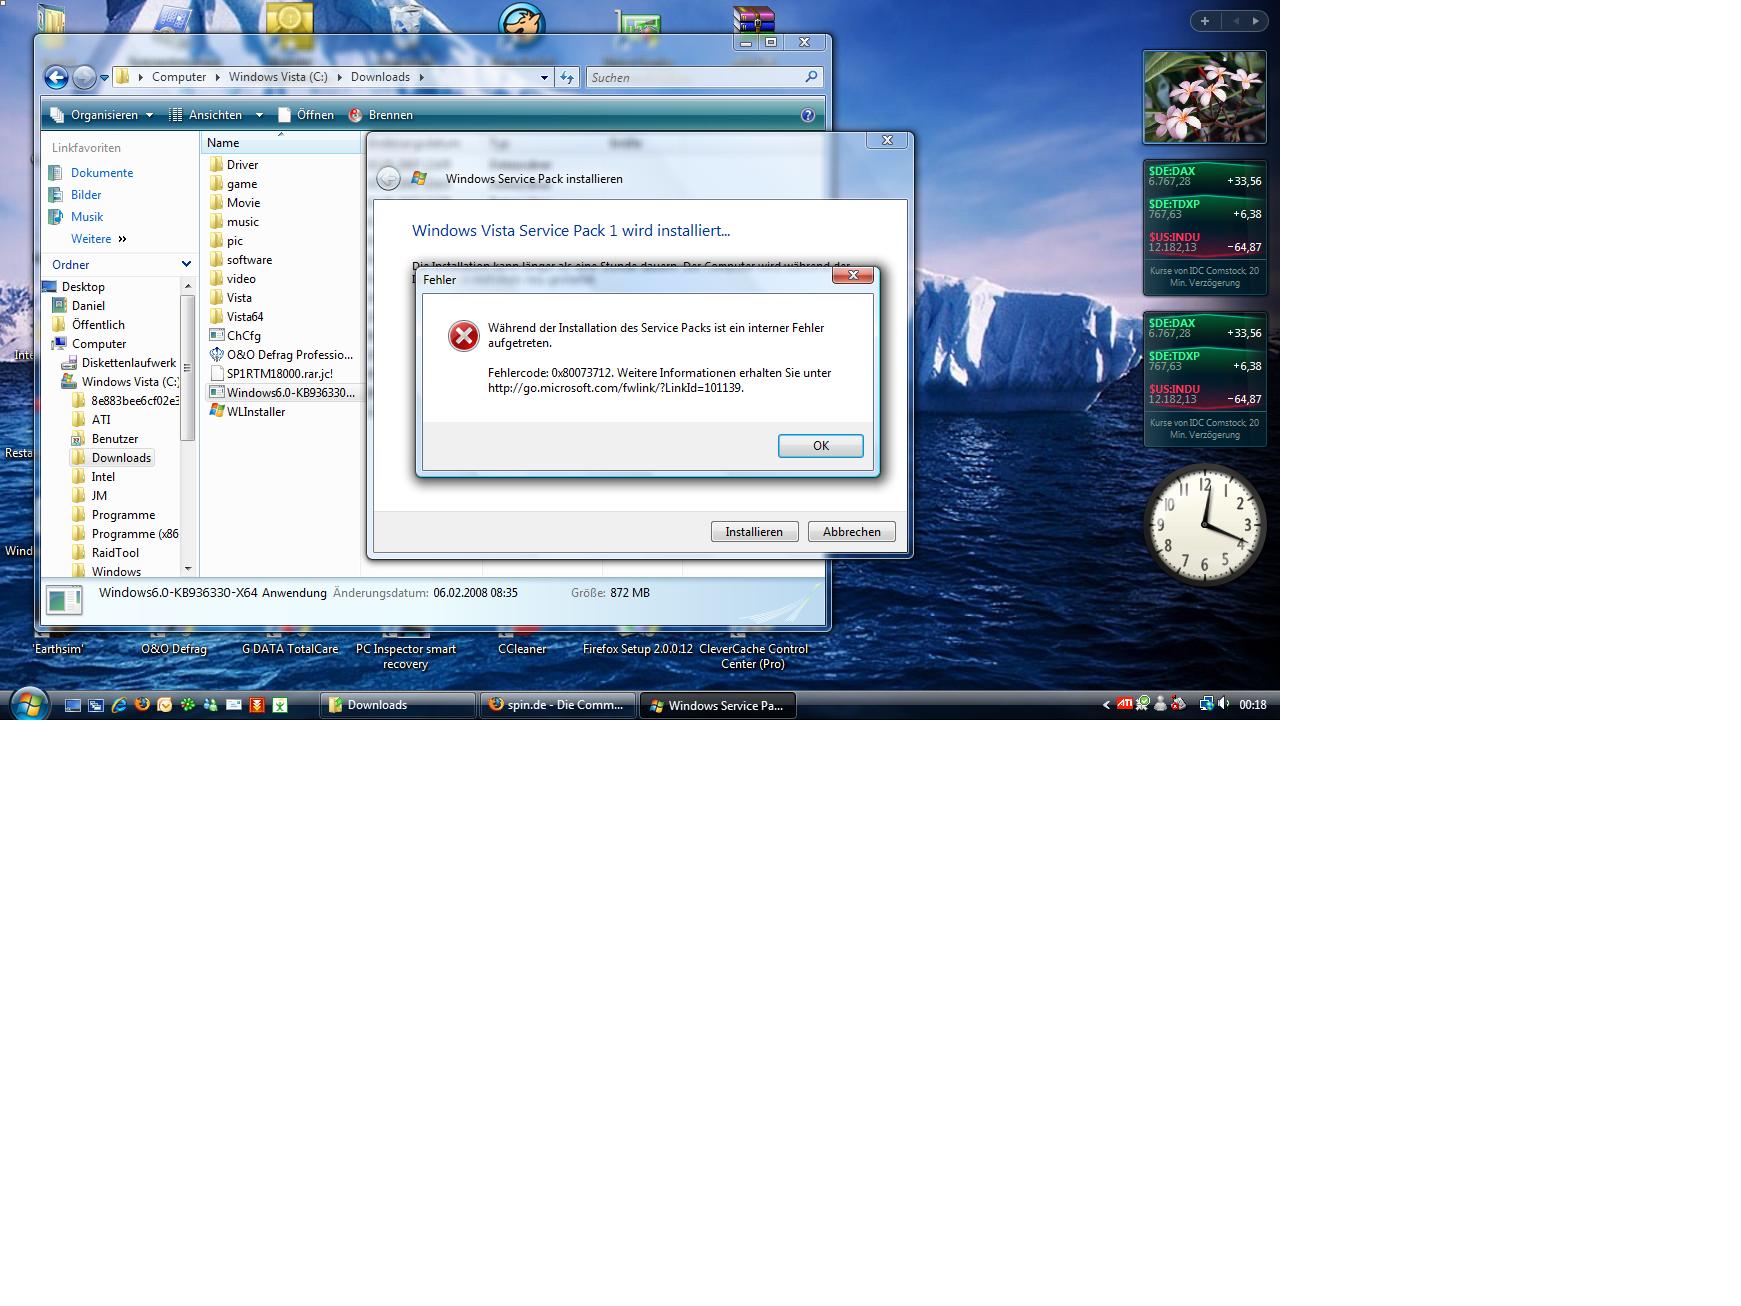This screenshot has width=1741, height=1306.
Task: Click Öffnen in the Explorer toolbar
Action: pyautogui.click(x=306, y=115)
